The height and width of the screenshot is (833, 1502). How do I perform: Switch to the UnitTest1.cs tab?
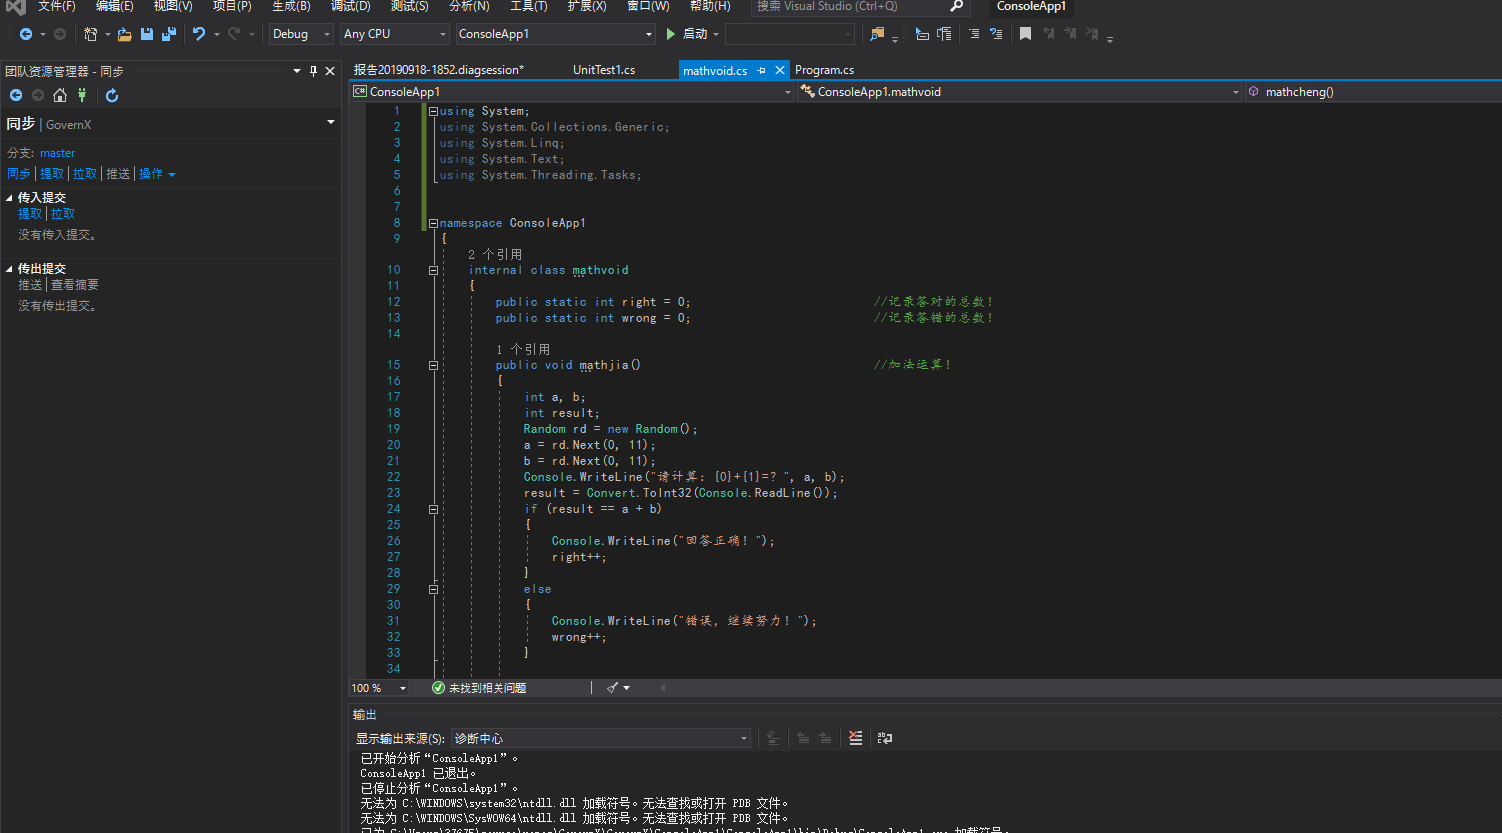pyautogui.click(x=604, y=70)
